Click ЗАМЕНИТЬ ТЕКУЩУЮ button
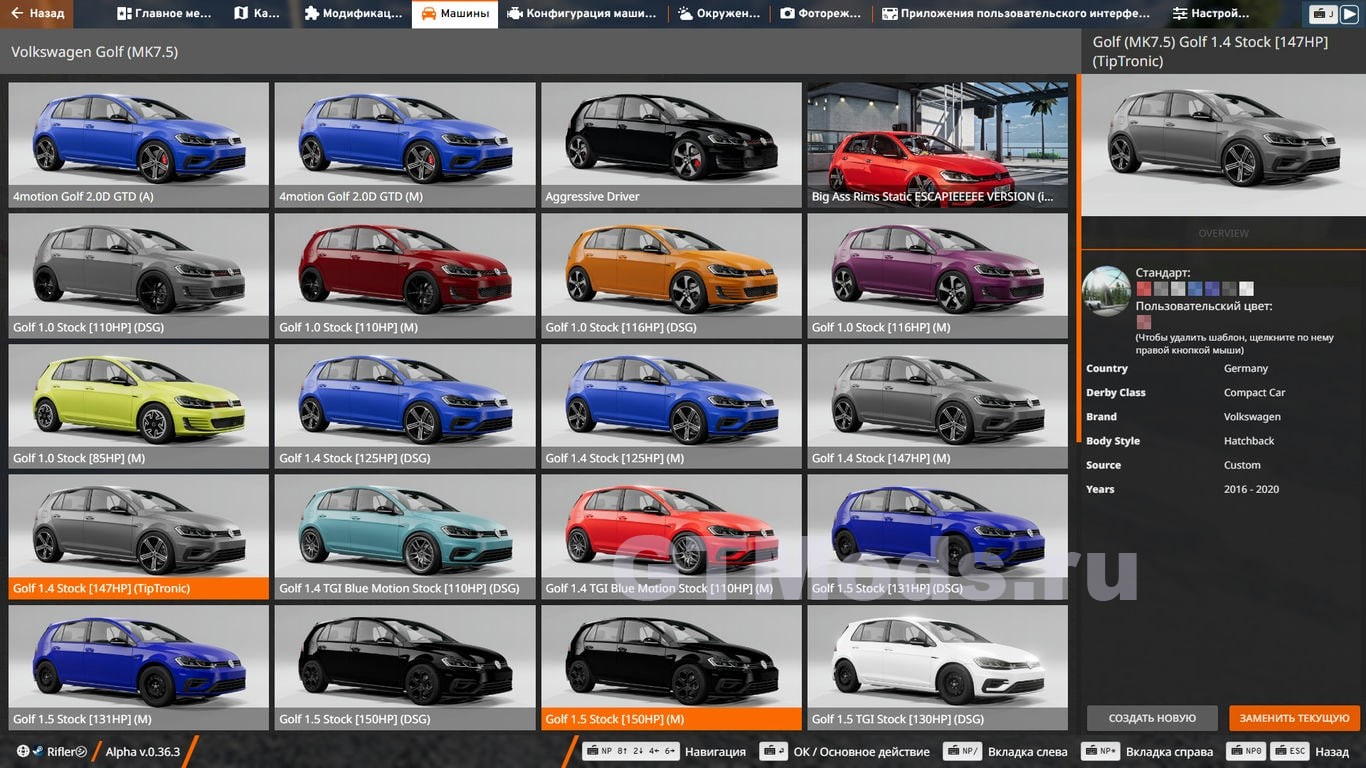Screen dimensions: 1366x768 coord(1295,718)
